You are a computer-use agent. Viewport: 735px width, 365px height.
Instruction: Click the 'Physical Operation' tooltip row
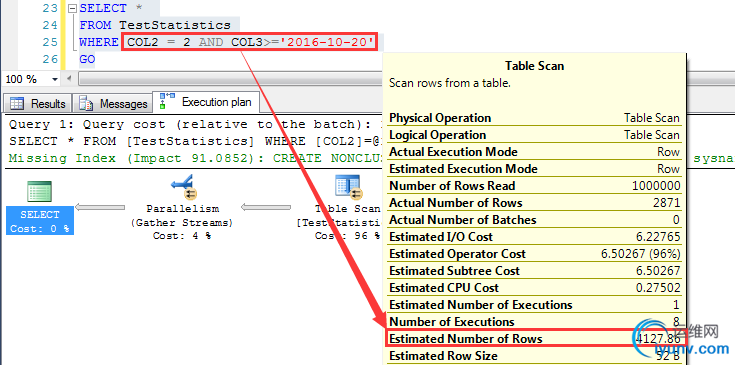(x=534, y=118)
